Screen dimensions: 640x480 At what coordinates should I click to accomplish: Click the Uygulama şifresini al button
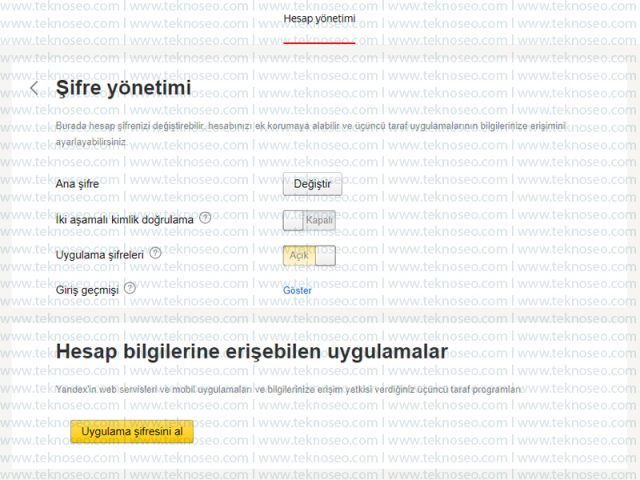point(132,431)
